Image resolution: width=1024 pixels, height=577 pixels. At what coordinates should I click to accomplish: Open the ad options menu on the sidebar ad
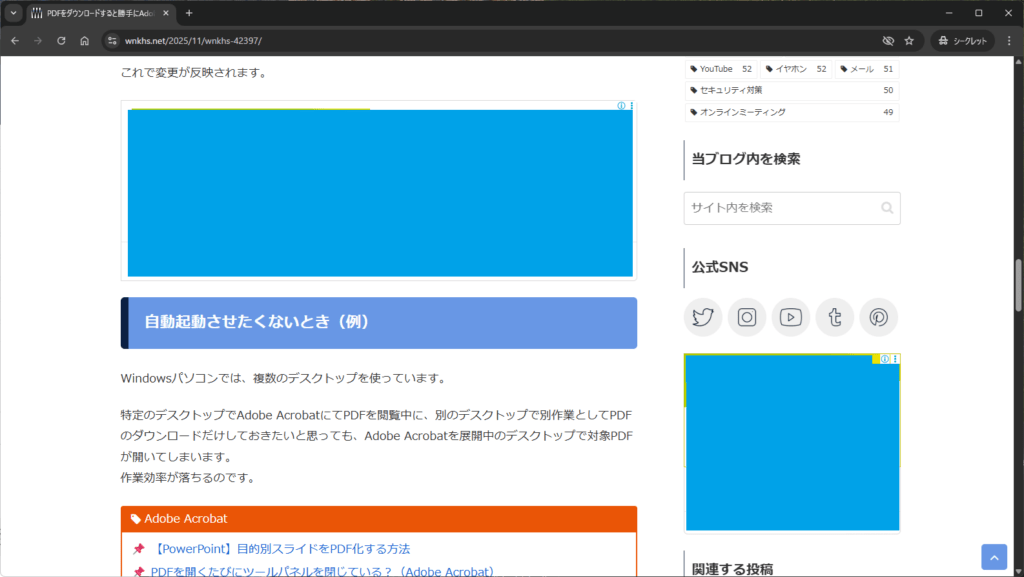pos(895,358)
